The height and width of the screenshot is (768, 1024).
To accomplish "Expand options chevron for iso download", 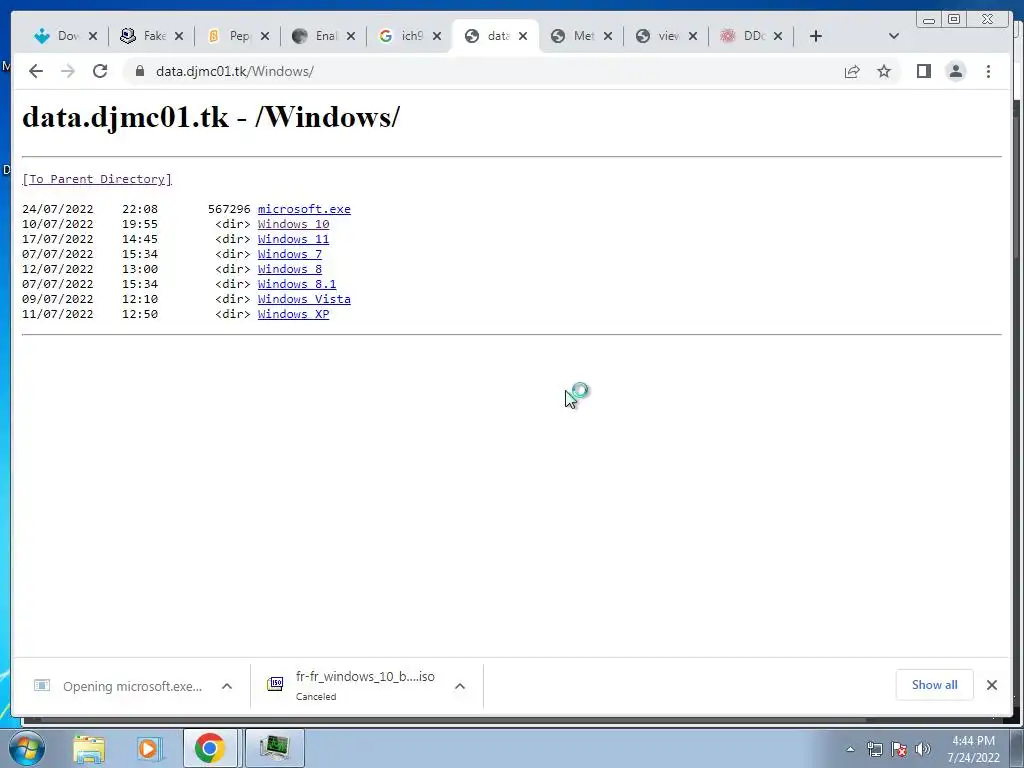I will [460, 686].
